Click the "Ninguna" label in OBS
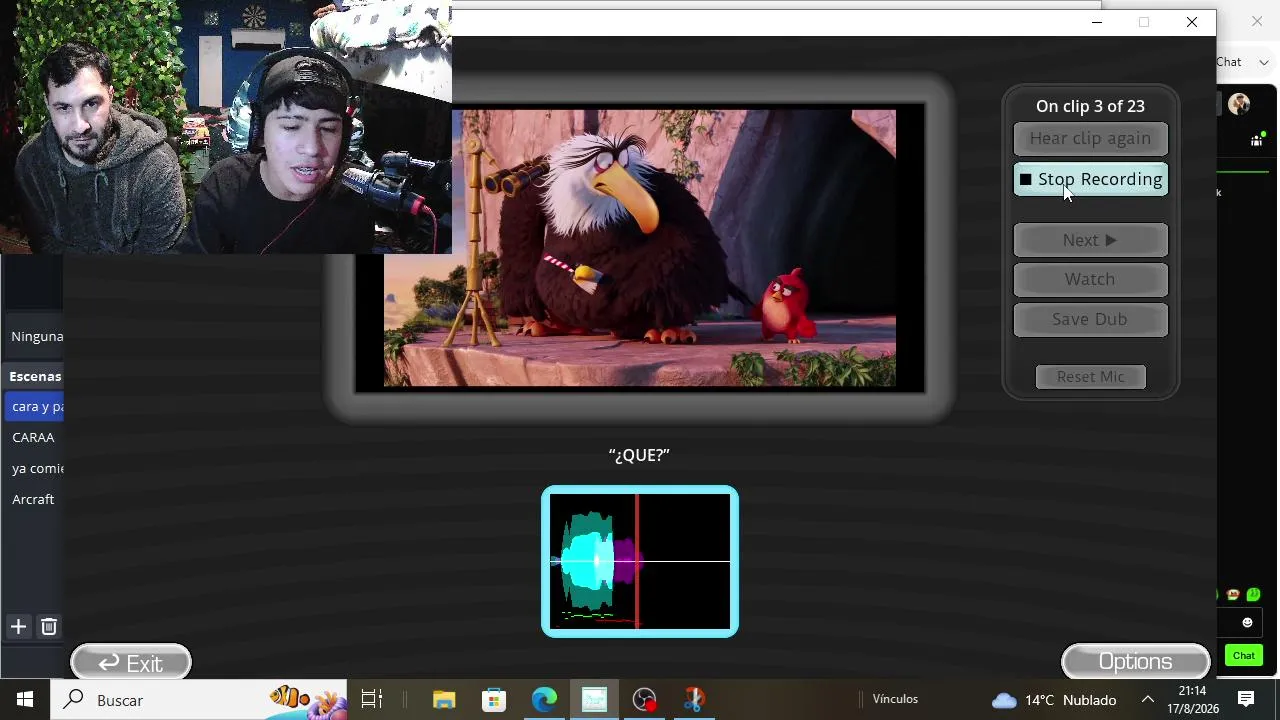The width and height of the screenshot is (1280, 720). coord(37,336)
